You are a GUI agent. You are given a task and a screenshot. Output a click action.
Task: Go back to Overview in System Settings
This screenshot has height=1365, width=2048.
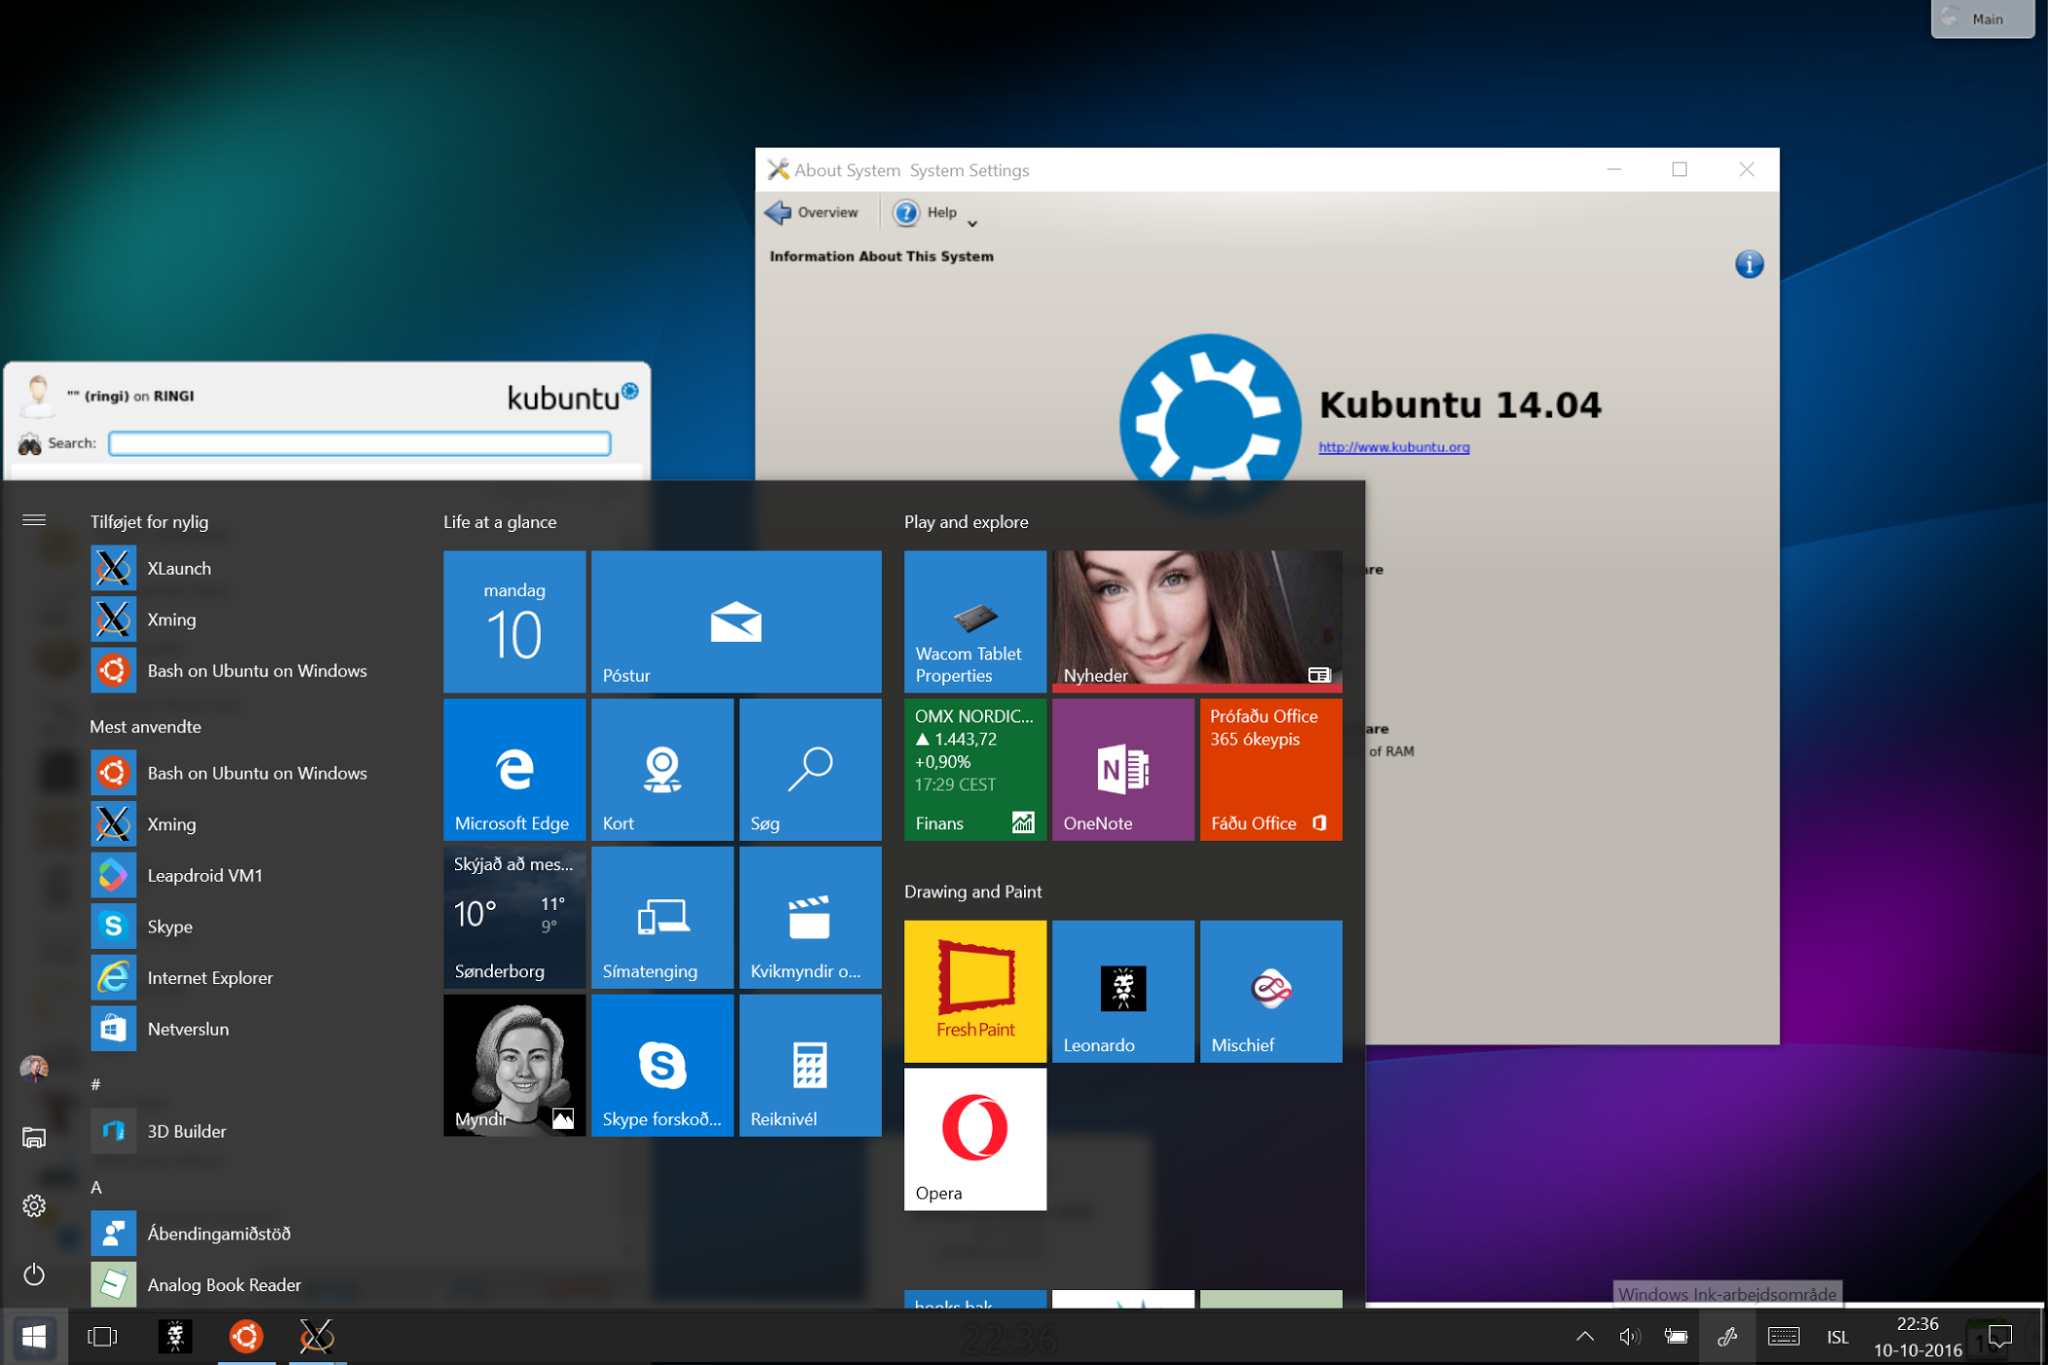(812, 212)
